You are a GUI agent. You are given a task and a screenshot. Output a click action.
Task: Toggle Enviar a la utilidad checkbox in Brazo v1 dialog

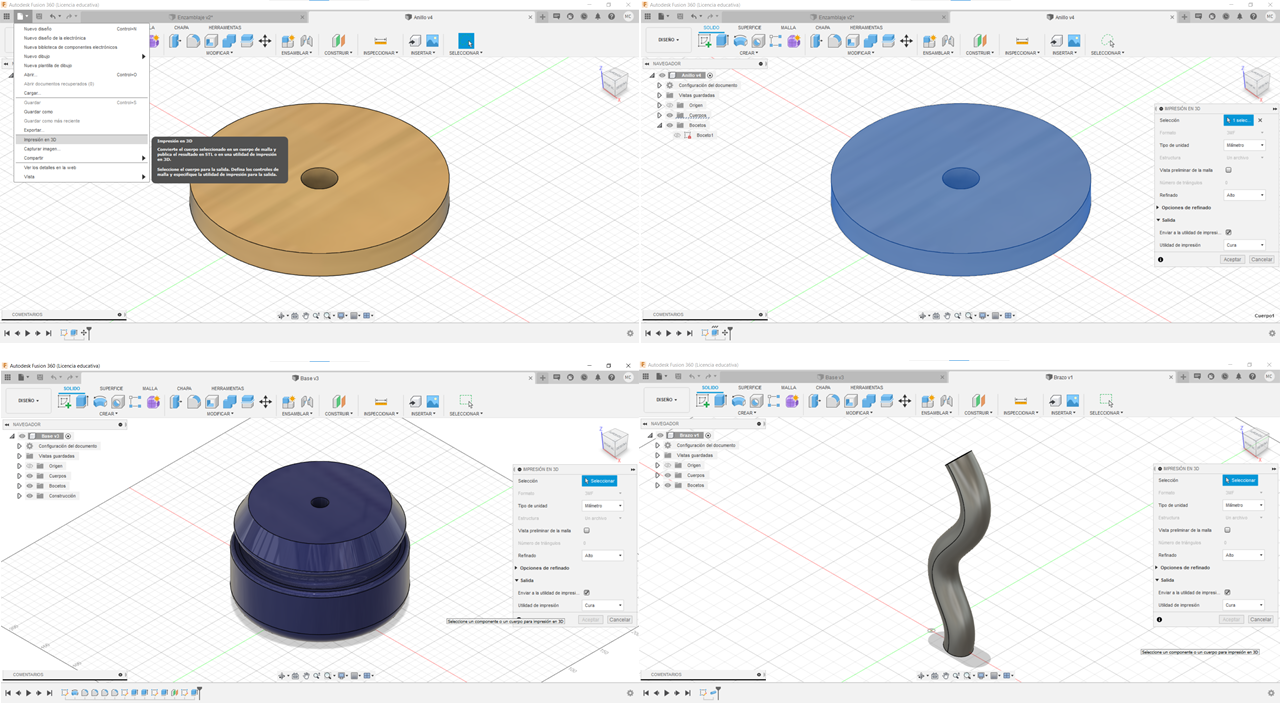point(1227,592)
